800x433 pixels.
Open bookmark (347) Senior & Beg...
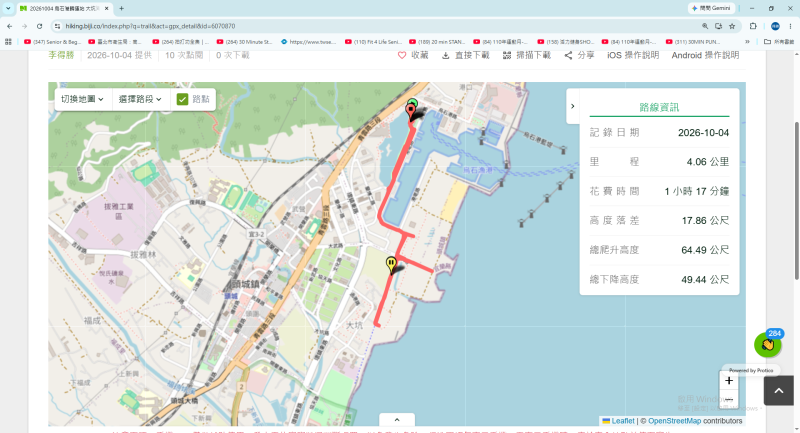(x=53, y=42)
